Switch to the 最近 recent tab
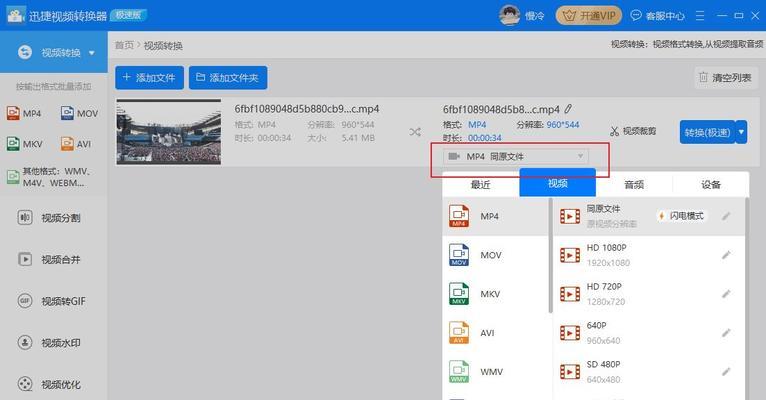The height and width of the screenshot is (400, 766). (480, 185)
